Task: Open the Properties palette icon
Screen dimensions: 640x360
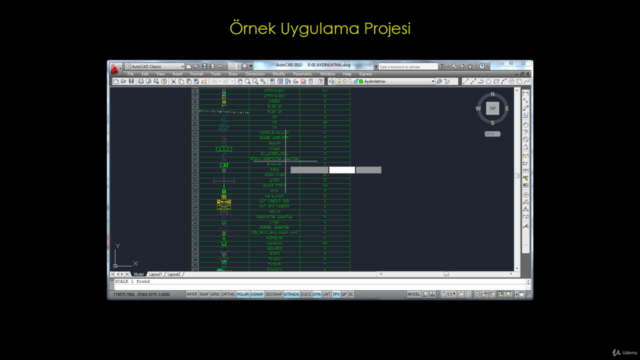Action: [272, 81]
